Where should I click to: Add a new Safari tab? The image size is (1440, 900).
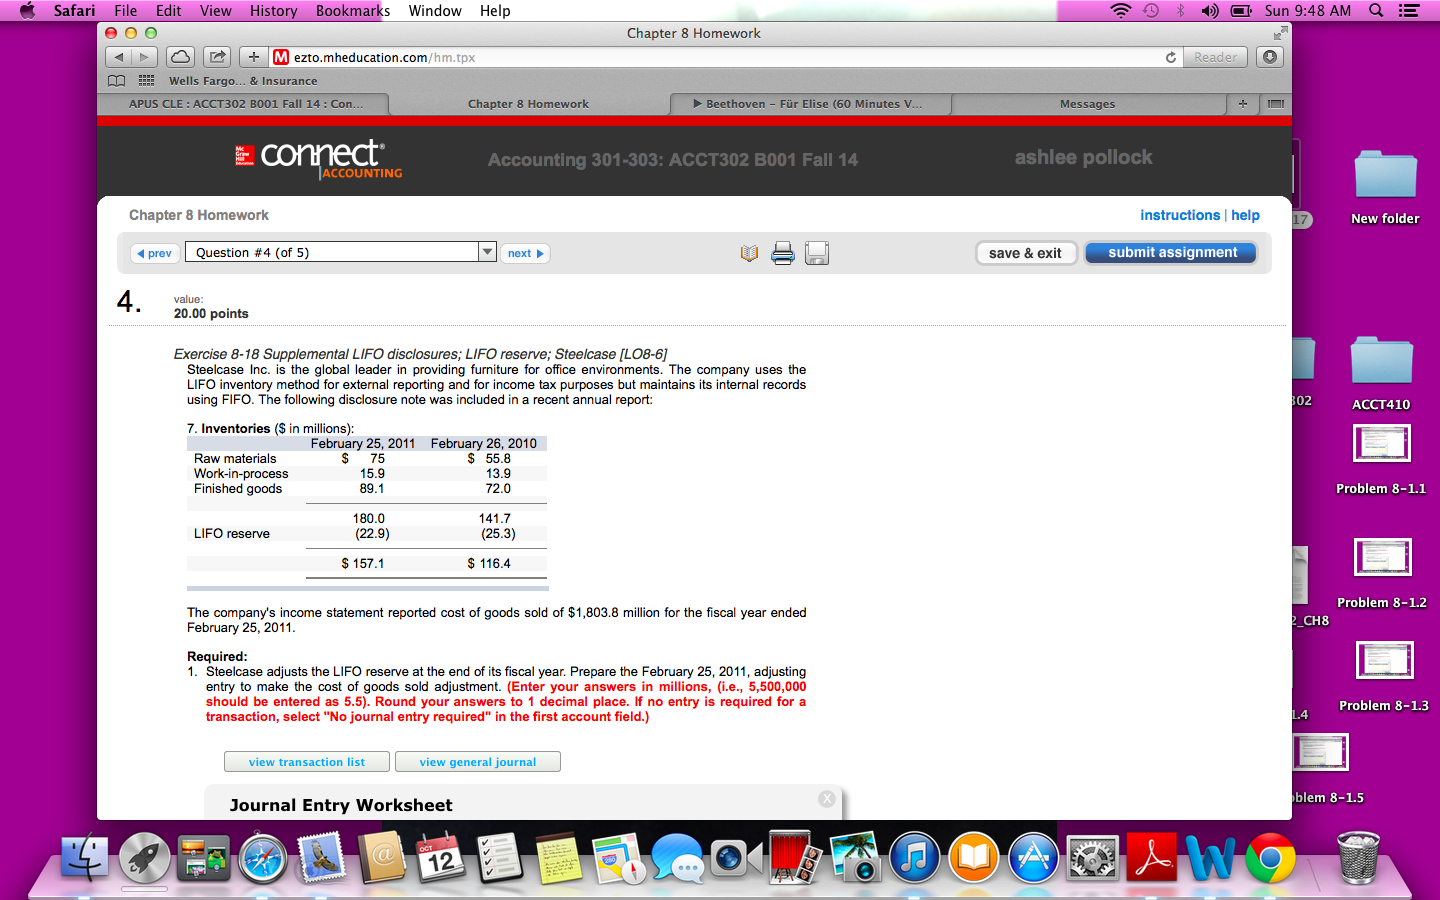[1242, 104]
